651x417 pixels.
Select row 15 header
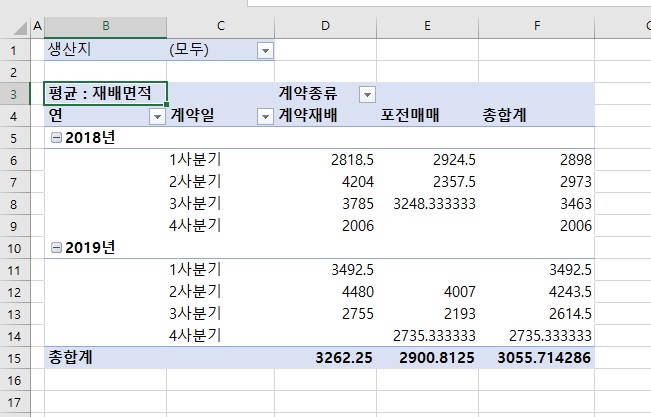click(16, 356)
